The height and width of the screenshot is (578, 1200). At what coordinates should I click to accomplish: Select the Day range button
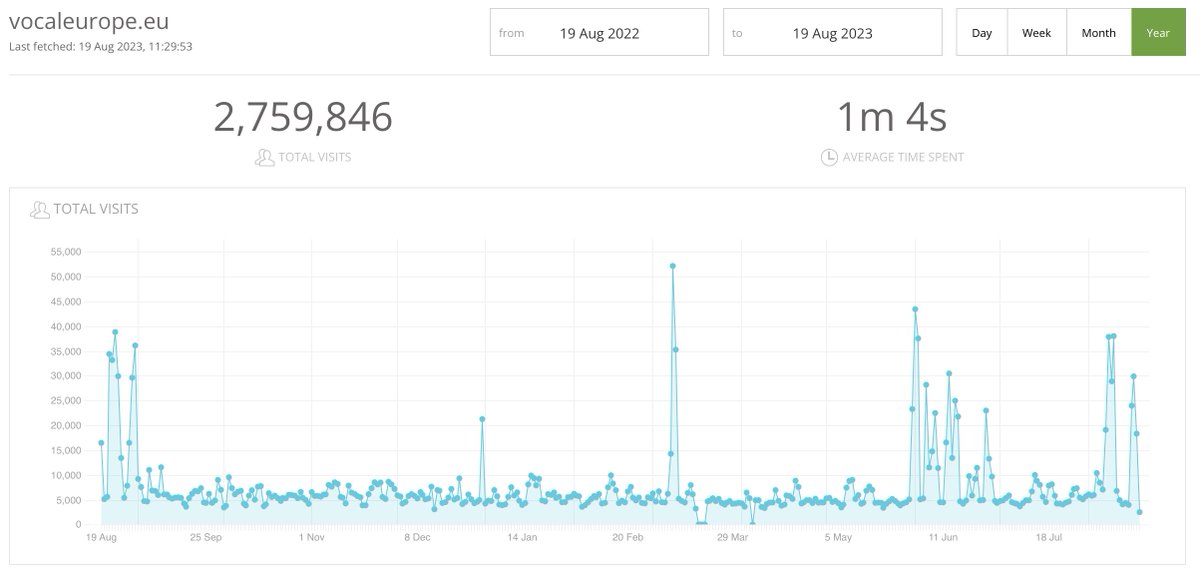pos(982,32)
